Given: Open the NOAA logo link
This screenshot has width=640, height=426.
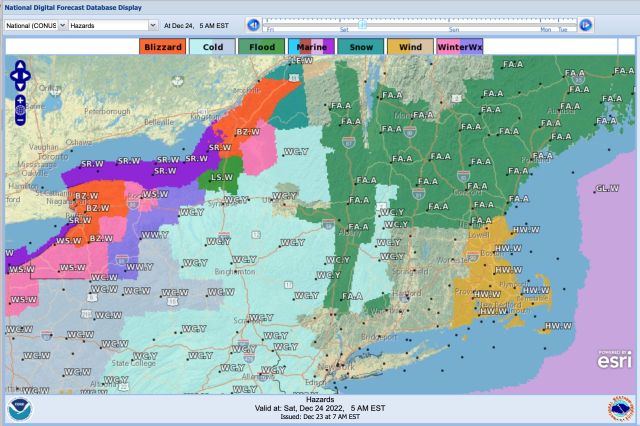Looking at the screenshot, I should [20, 408].
